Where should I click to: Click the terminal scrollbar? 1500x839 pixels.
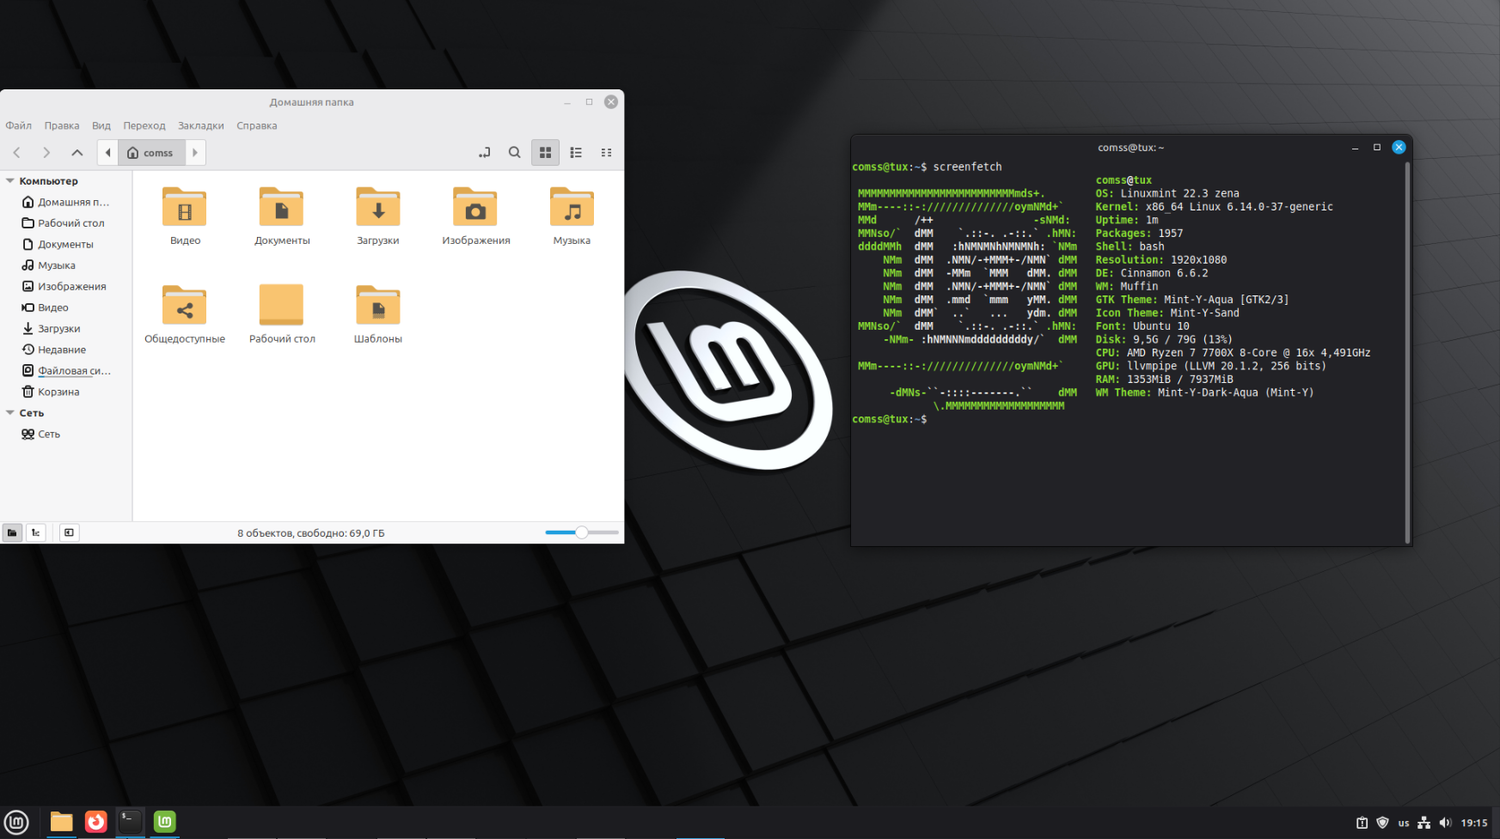(1408, 351)
